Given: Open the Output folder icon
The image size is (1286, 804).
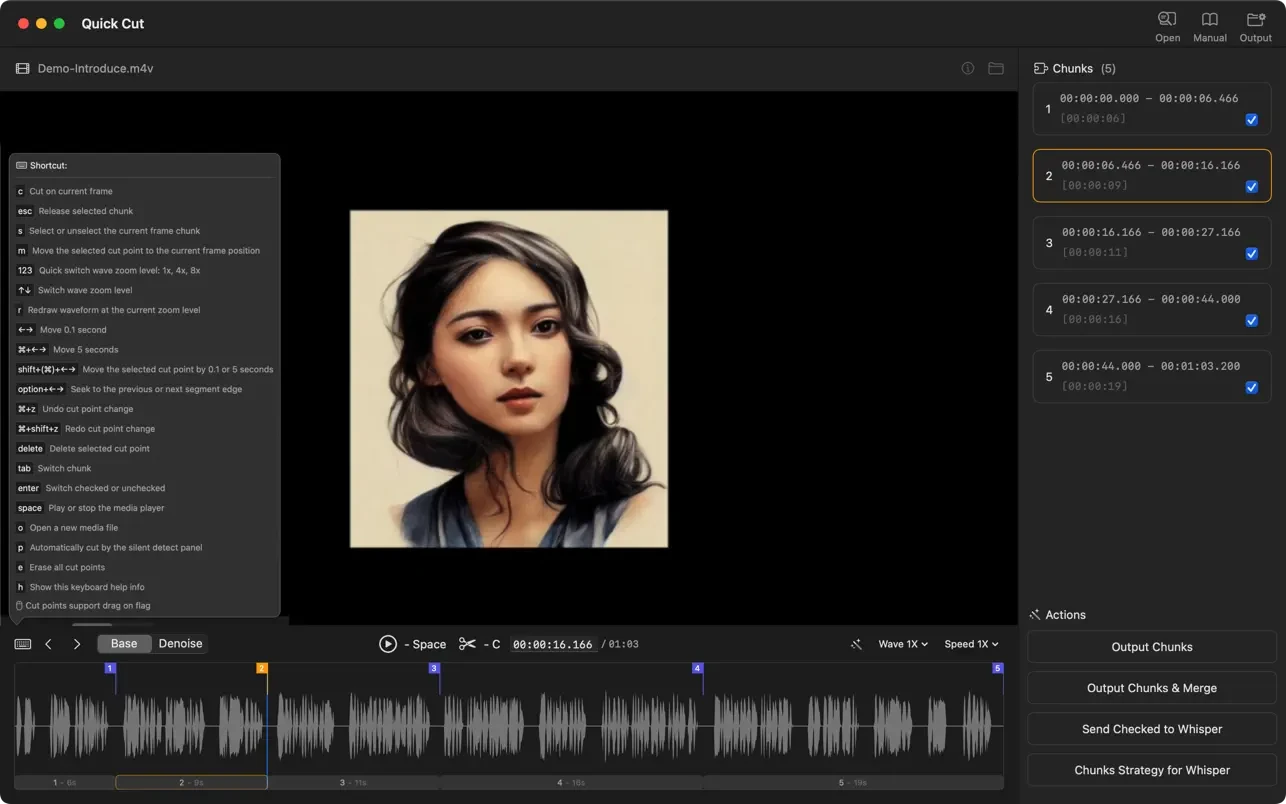Looking at the screenshot, I should (x=1255, y=20).
